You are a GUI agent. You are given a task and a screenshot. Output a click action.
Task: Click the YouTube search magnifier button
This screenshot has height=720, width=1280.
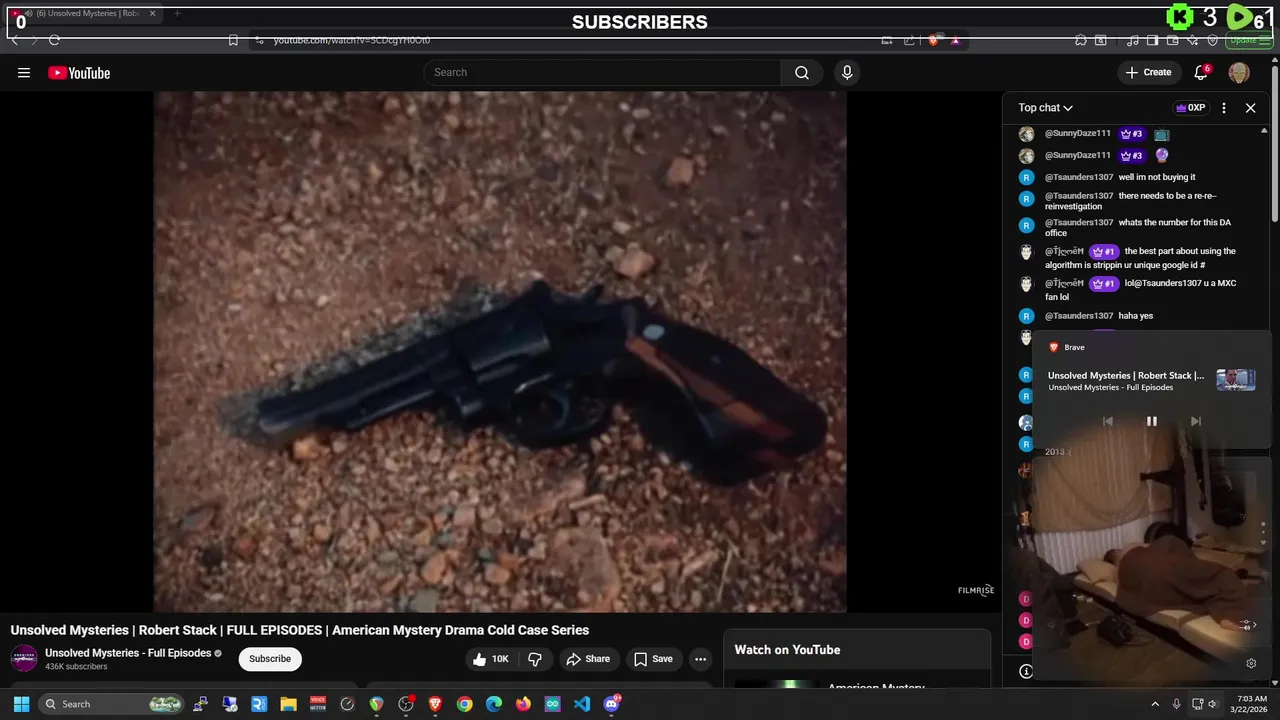802,72
